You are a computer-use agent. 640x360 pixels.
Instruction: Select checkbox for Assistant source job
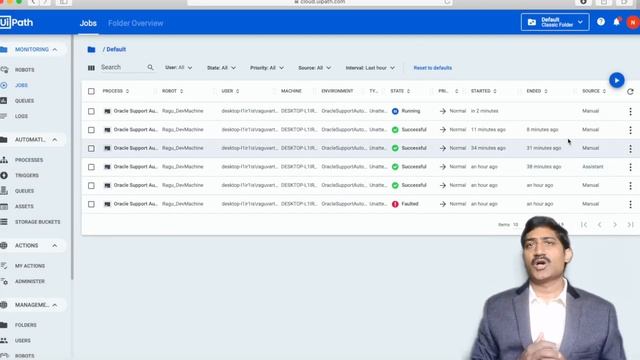tap(91, 167)
